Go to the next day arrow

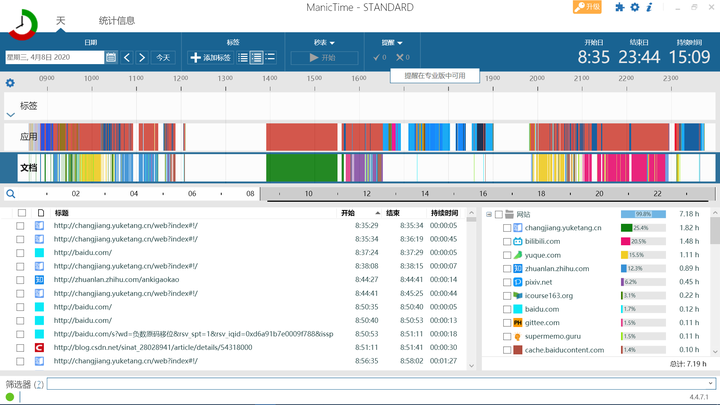tap(142, 57)
